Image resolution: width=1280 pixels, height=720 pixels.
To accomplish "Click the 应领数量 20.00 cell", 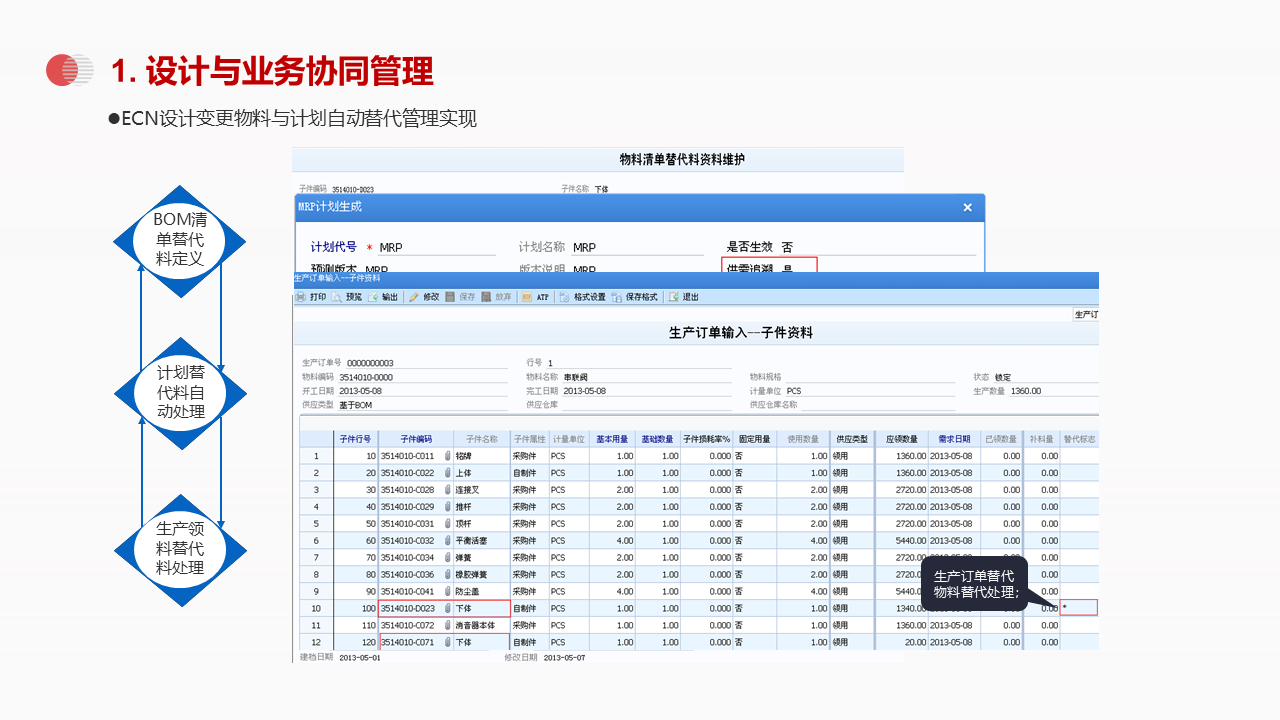I will tap(902, 642).
